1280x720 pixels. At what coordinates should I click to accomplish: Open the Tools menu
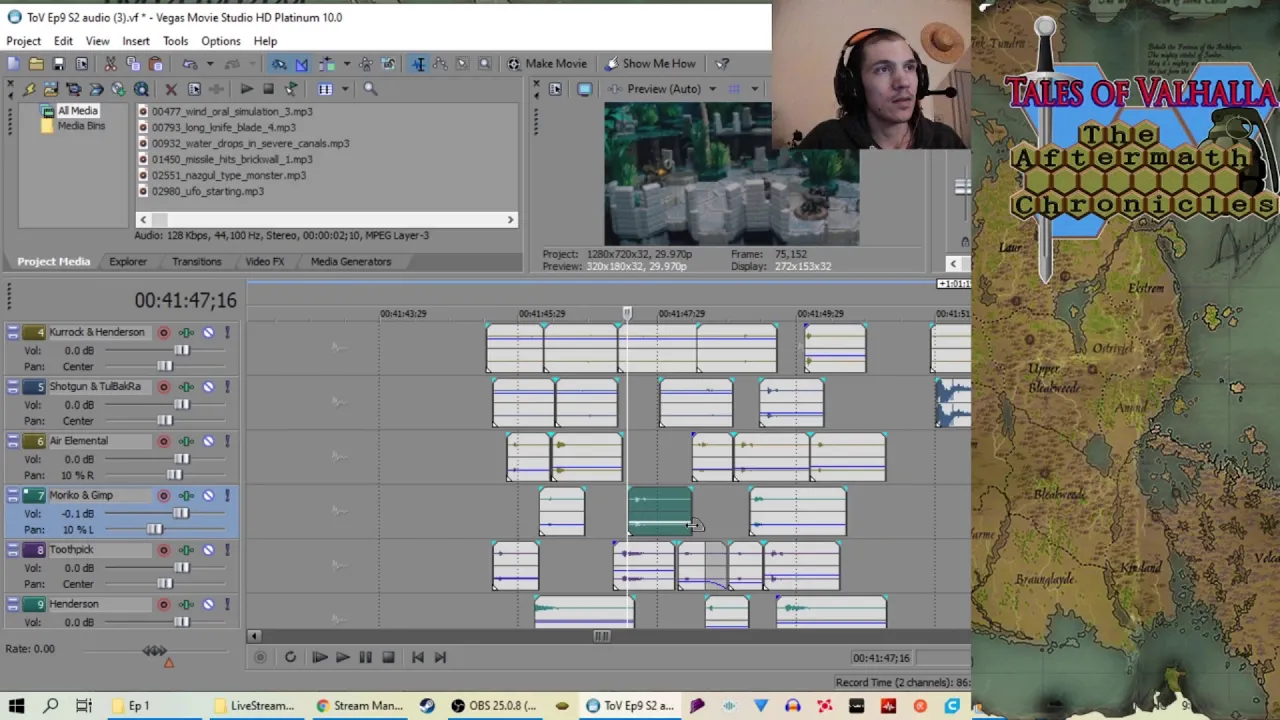click(x=175, y=41)
